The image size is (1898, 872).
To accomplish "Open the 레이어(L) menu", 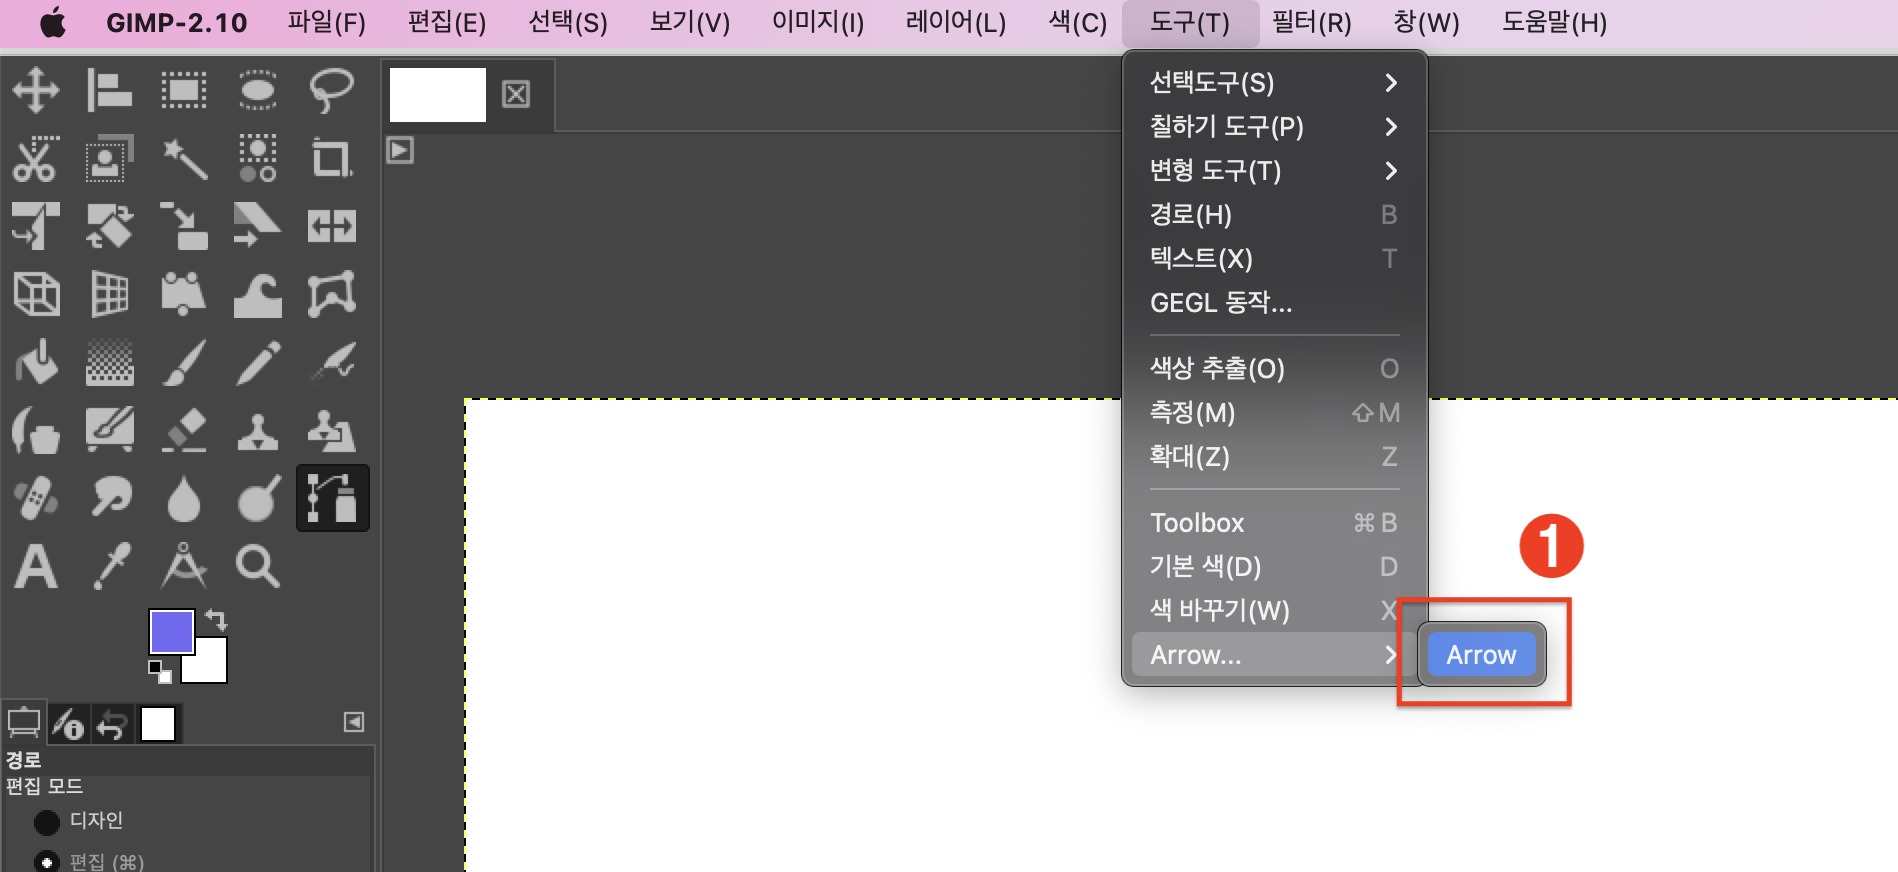I will point(956,22).
